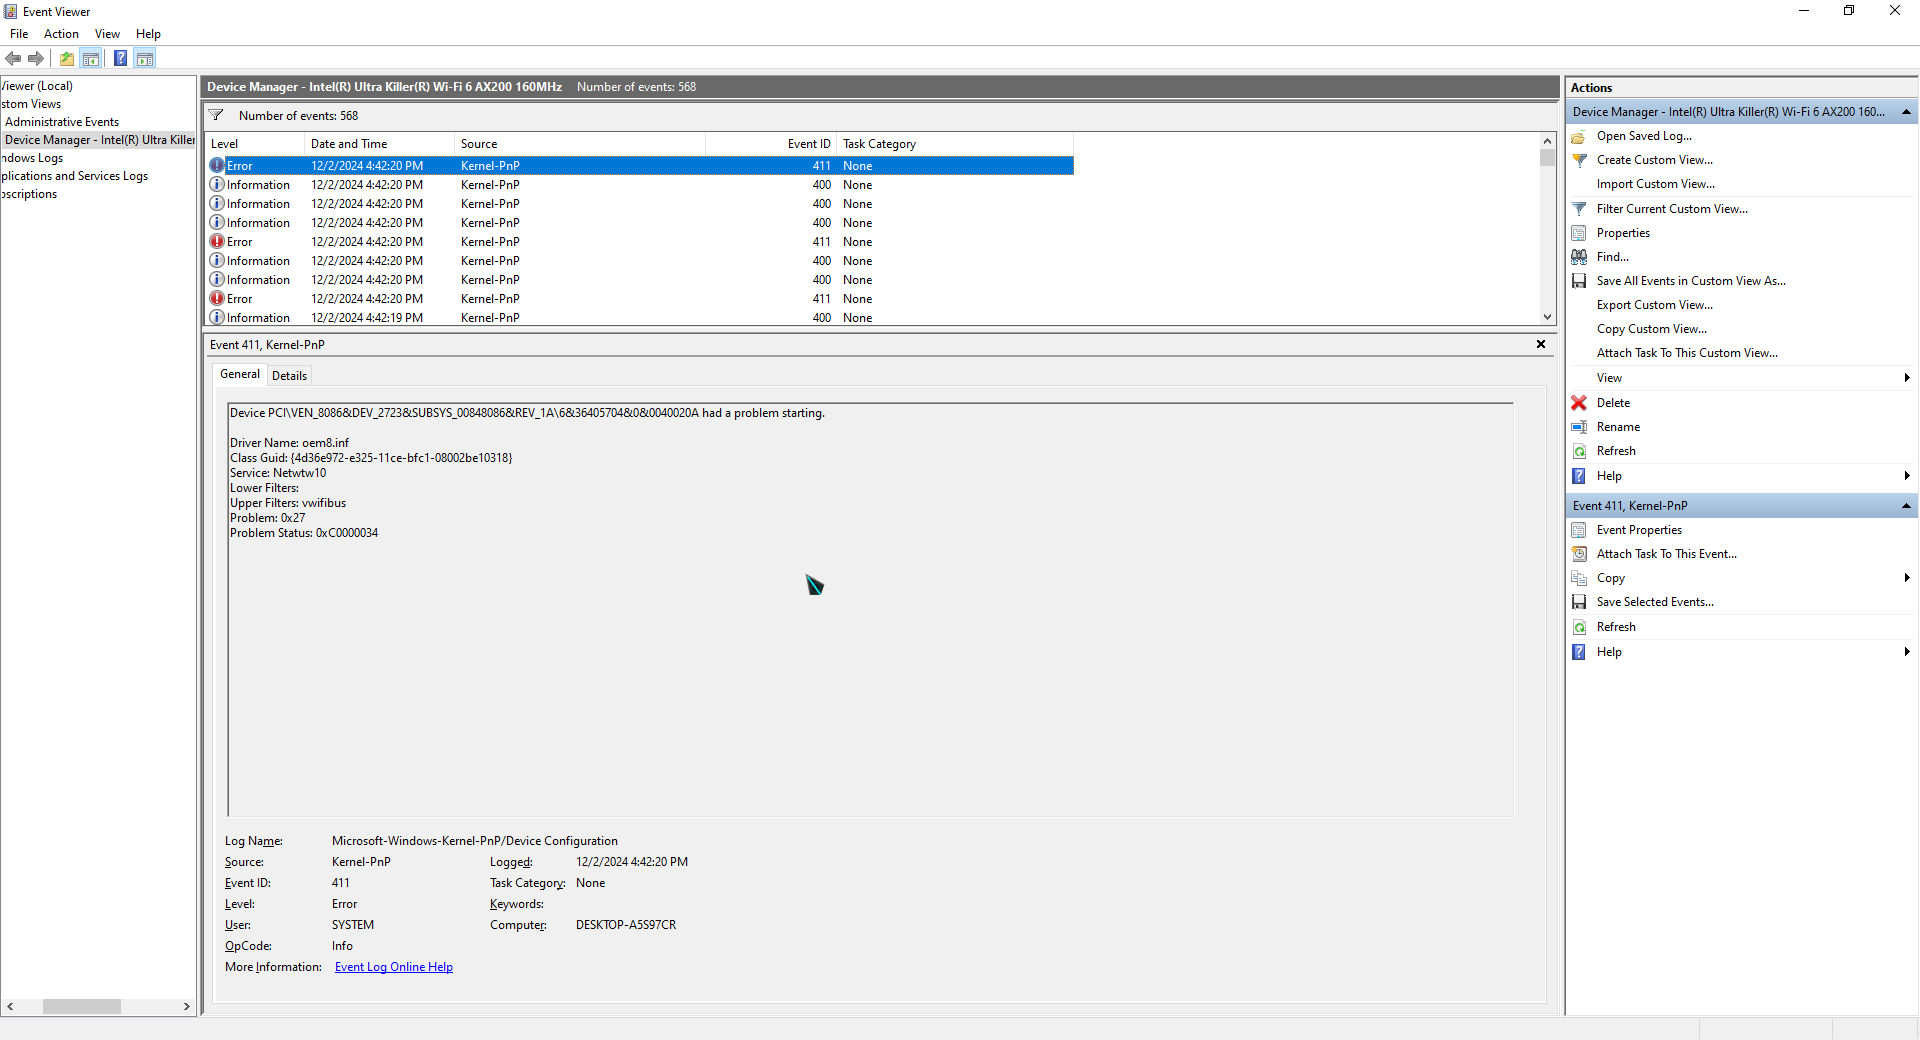
Task: Click the Rename icon in Actions pane
Action: click(1579, 427)
